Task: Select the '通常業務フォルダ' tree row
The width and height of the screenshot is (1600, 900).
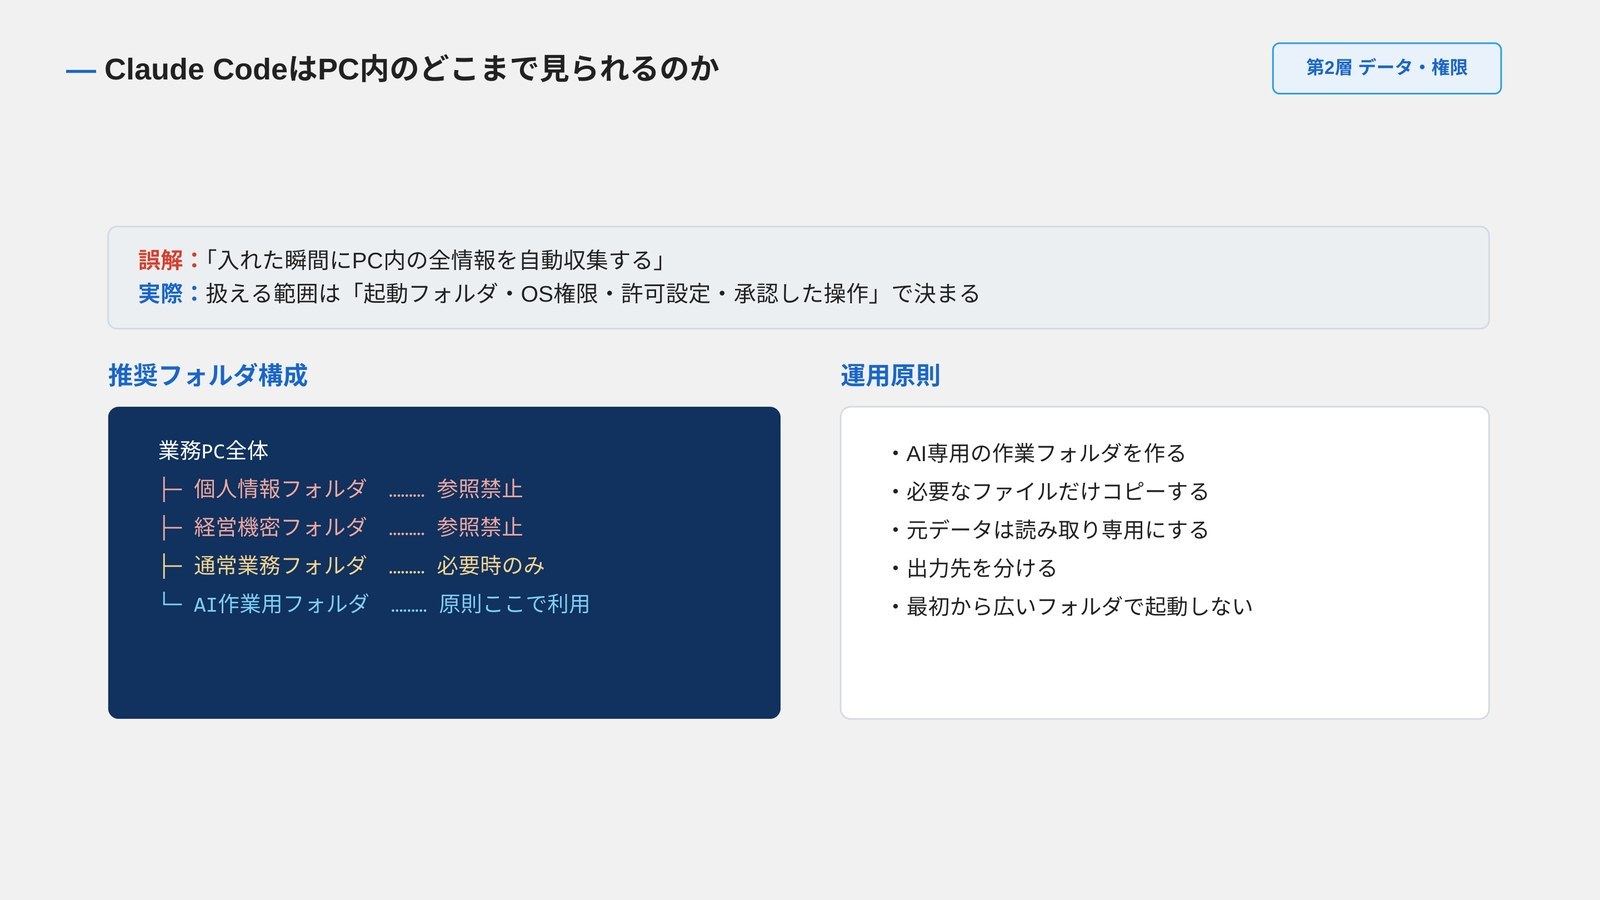Action: tap(352, 565)
